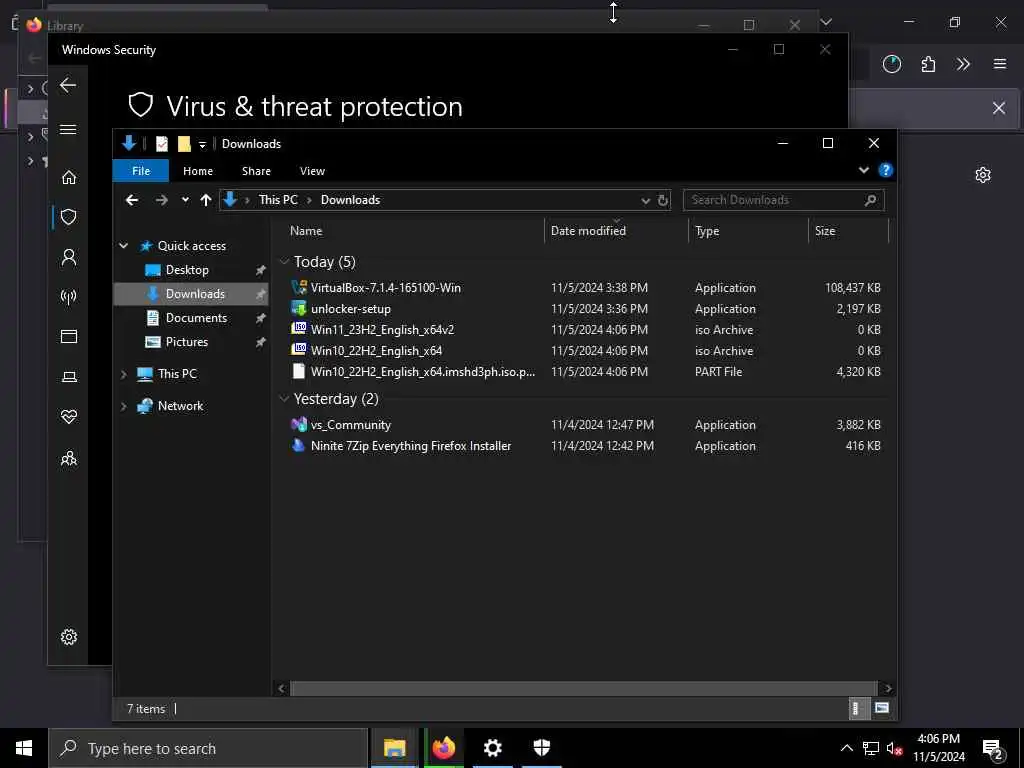Open the File menu in Explorer

click(140, 171)
